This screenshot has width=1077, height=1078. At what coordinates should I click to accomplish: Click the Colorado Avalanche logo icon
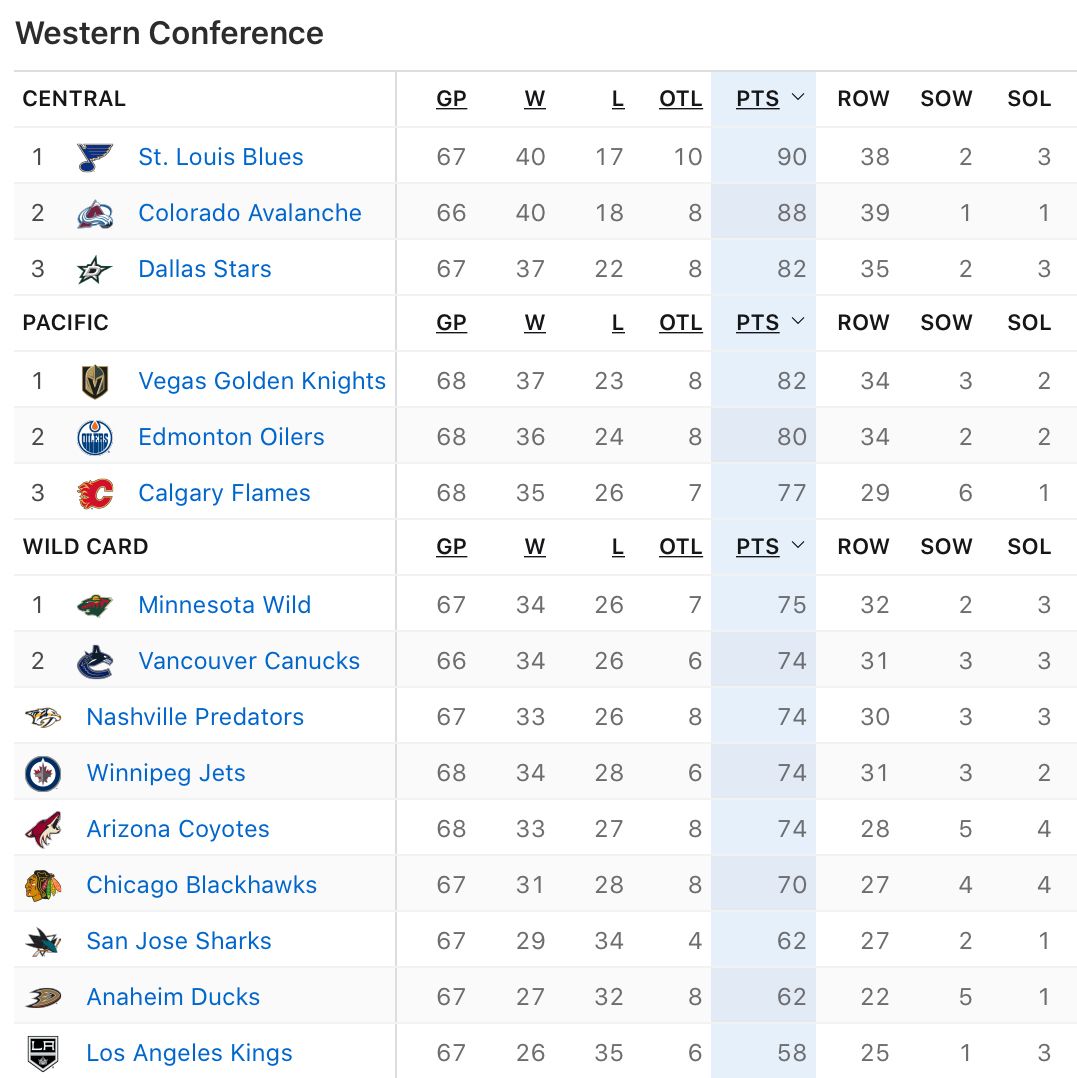point(95,213)
